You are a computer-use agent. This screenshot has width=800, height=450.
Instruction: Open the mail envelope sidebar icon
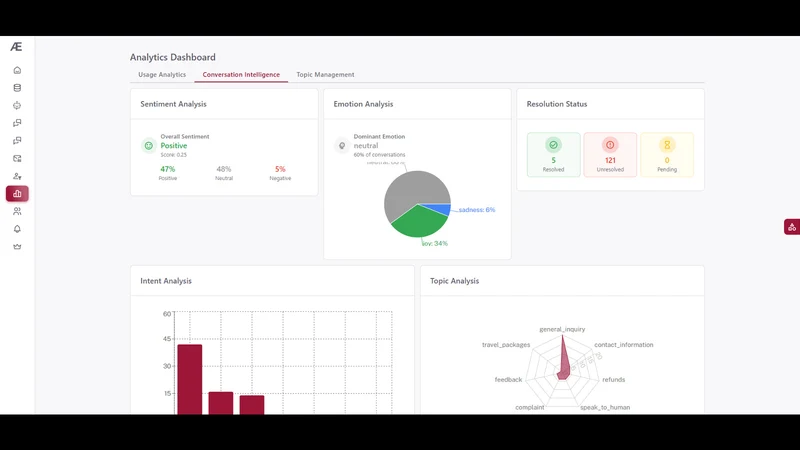pyautogui.click(x=17, y=159)
